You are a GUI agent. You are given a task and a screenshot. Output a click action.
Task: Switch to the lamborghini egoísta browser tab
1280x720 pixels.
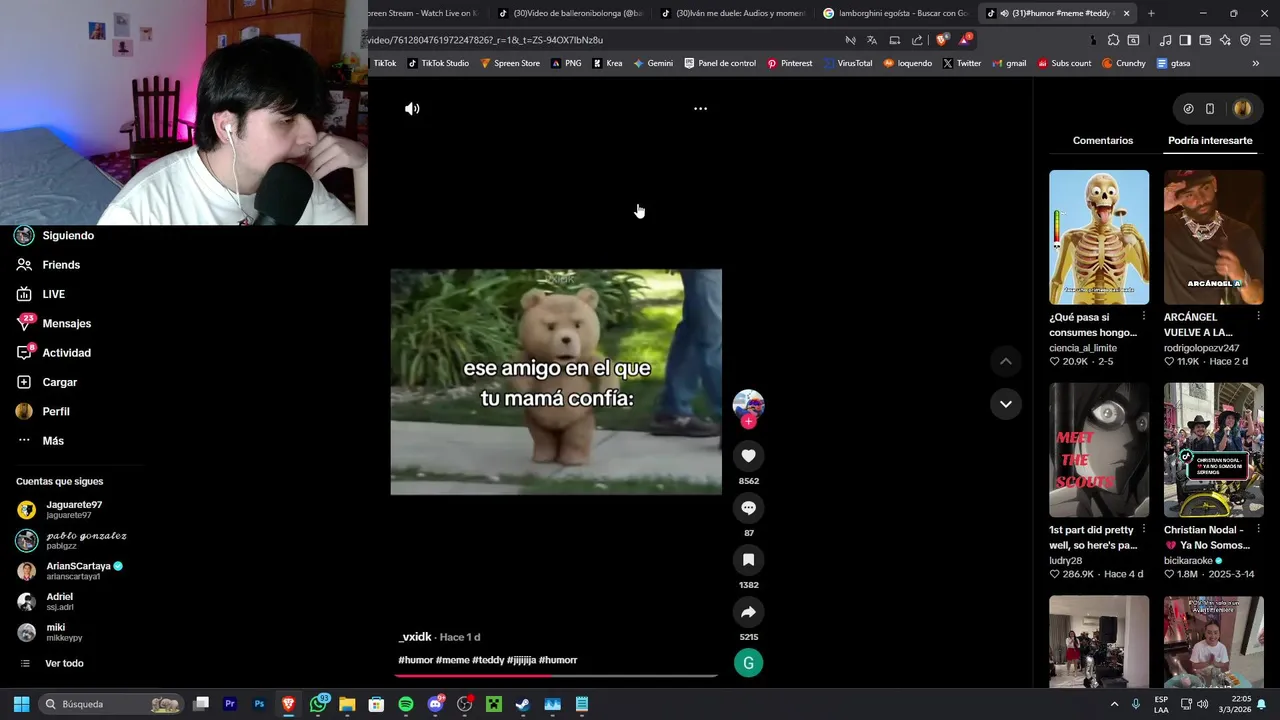[x=895, y=13]
